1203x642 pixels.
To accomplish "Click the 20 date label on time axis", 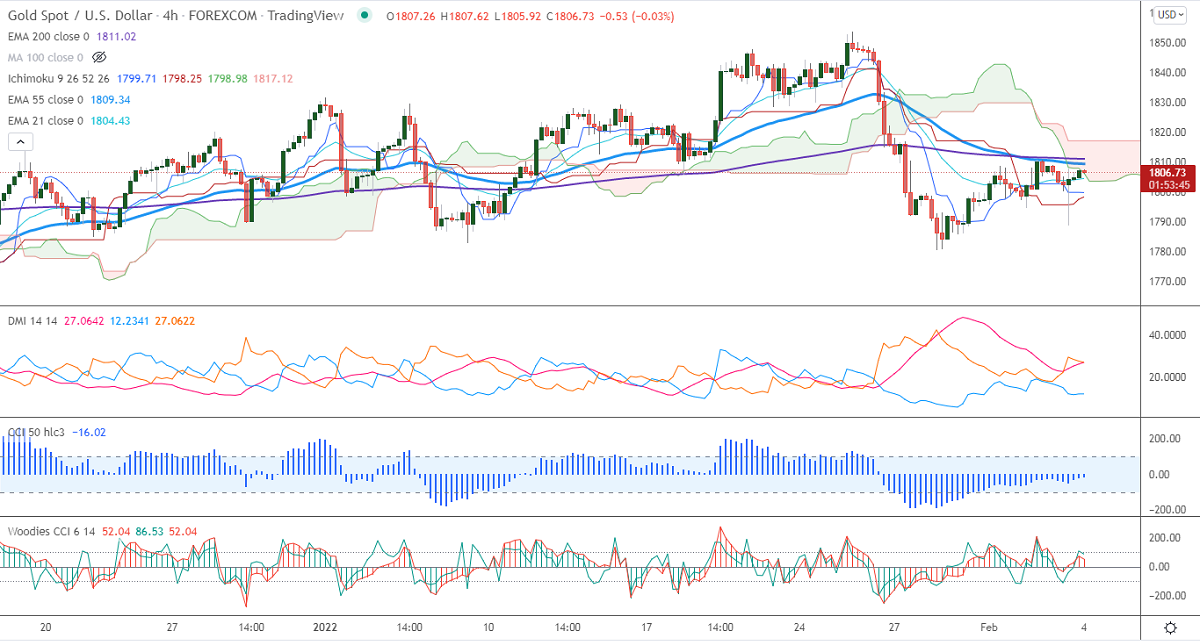I will pyautogui.click(x=46, y=627).
